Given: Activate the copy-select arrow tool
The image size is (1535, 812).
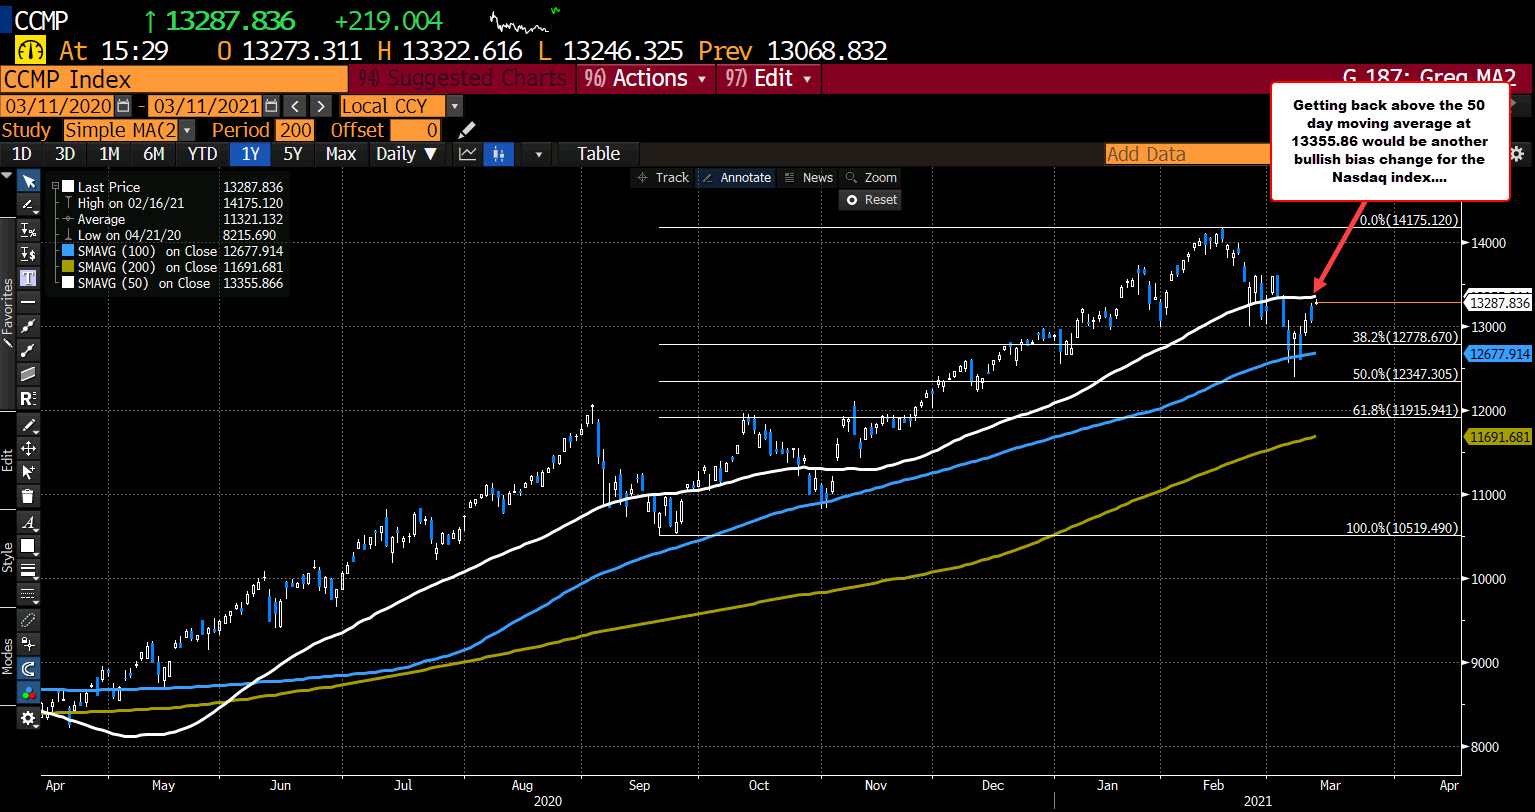Looking at the screenshot, I should click(29, 471).
